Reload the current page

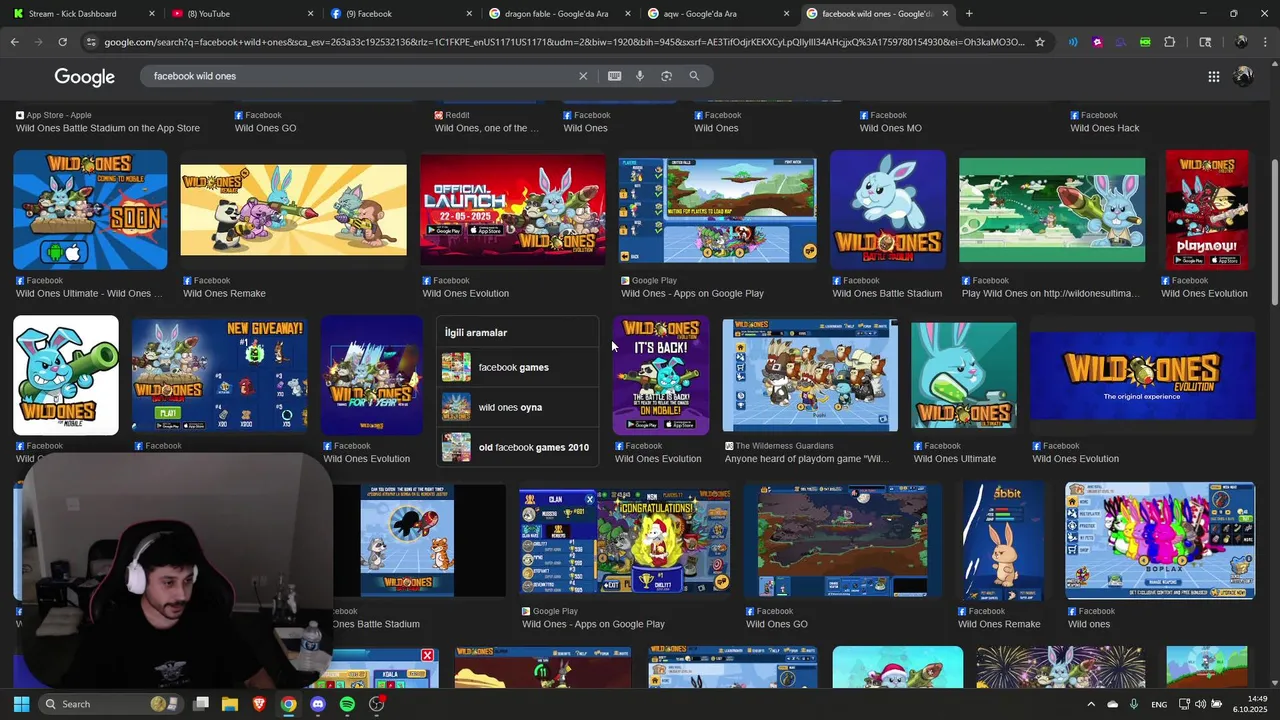point(62,42)
